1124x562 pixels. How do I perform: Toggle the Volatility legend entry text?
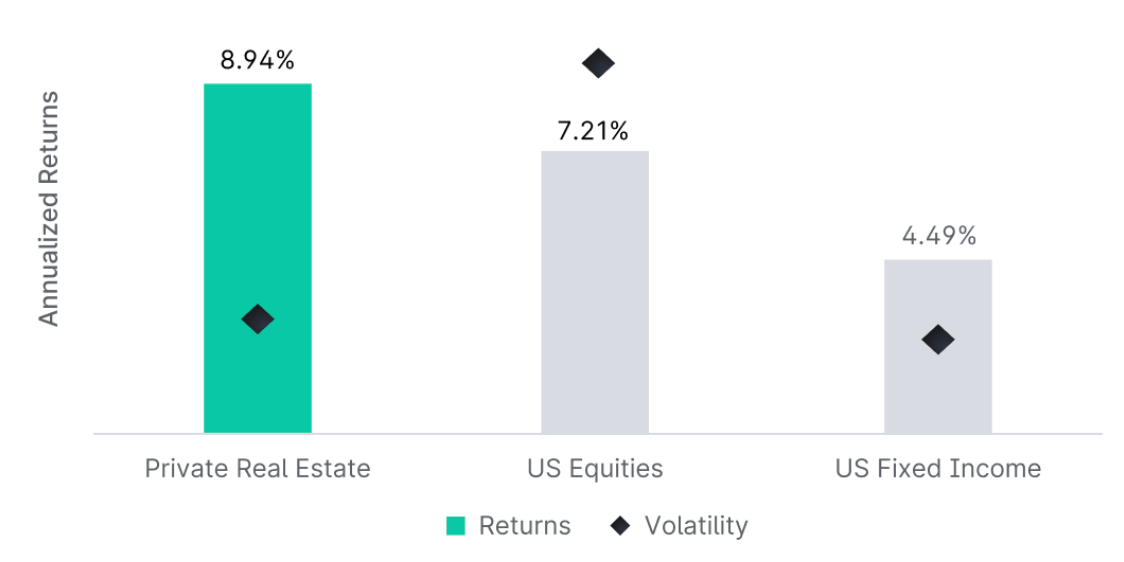tap(696, 526)
